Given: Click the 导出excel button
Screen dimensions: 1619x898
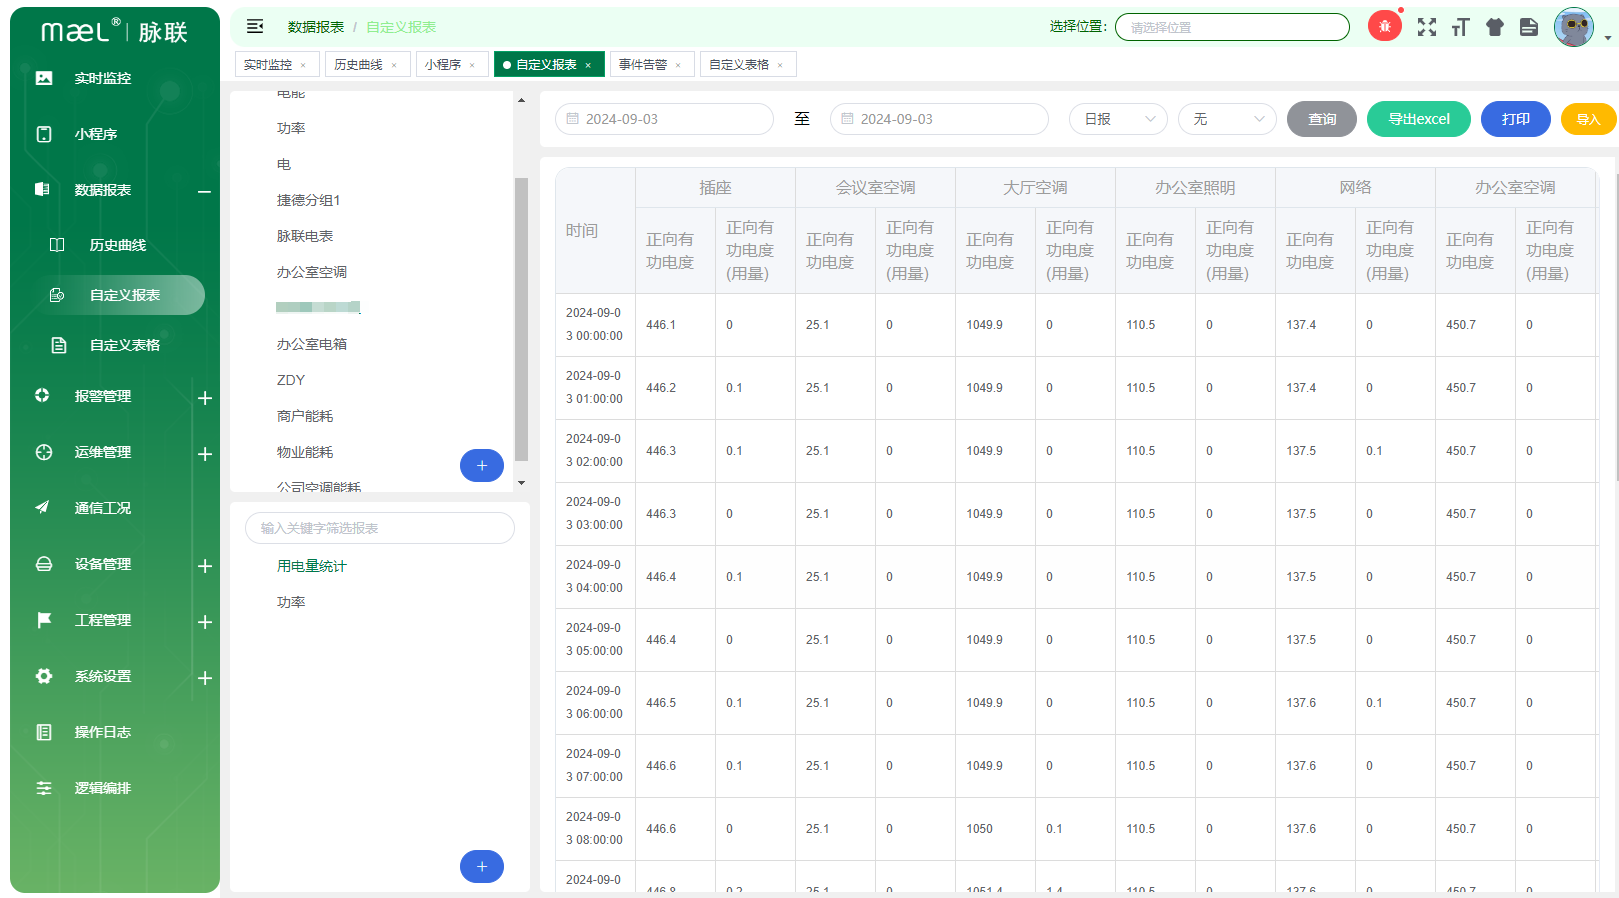Looking at the screenshot, I should click(1418, 119).
